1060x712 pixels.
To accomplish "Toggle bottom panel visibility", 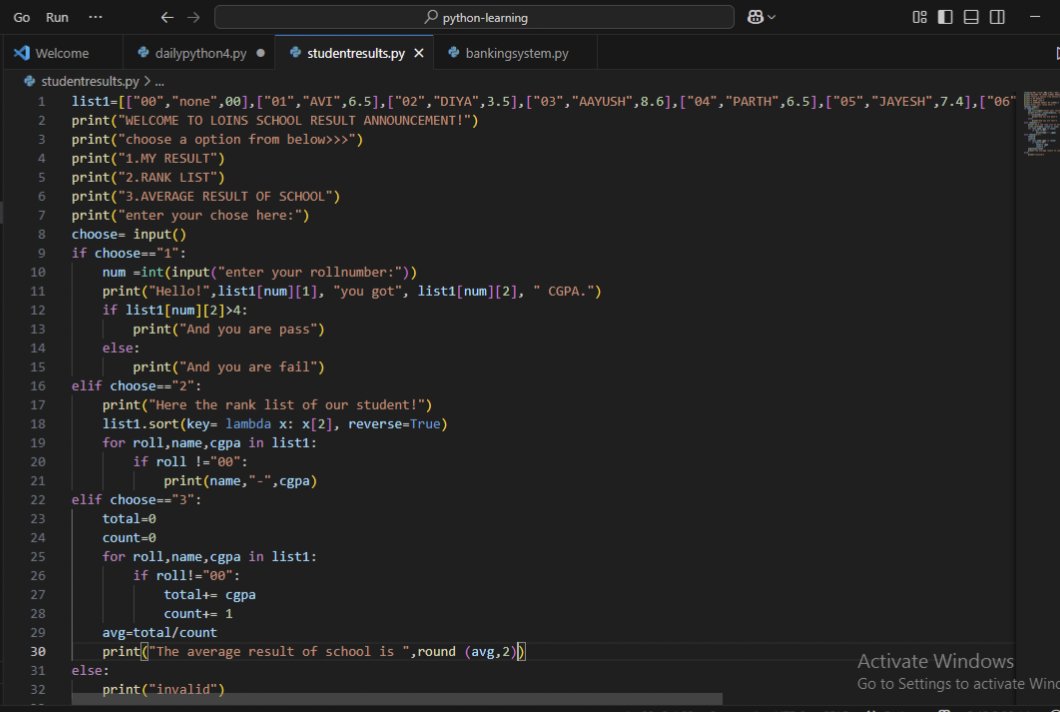I will (971, 18).
